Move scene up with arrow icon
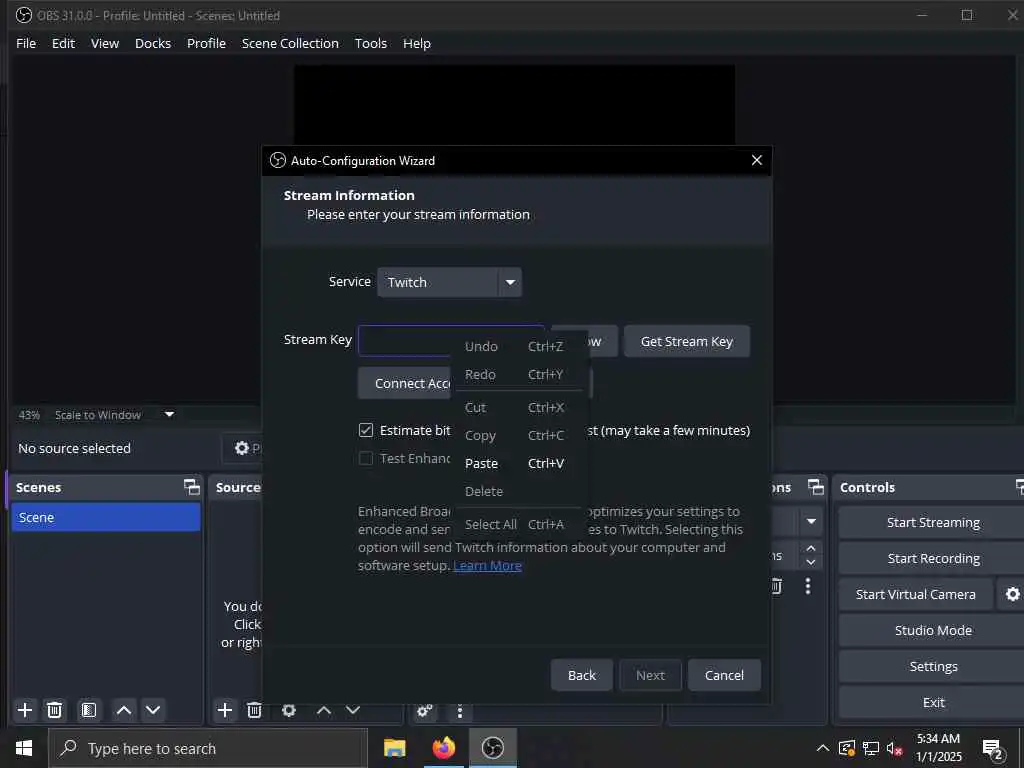The width and height of the screenshot is (1024, 768). pos(123,710)
